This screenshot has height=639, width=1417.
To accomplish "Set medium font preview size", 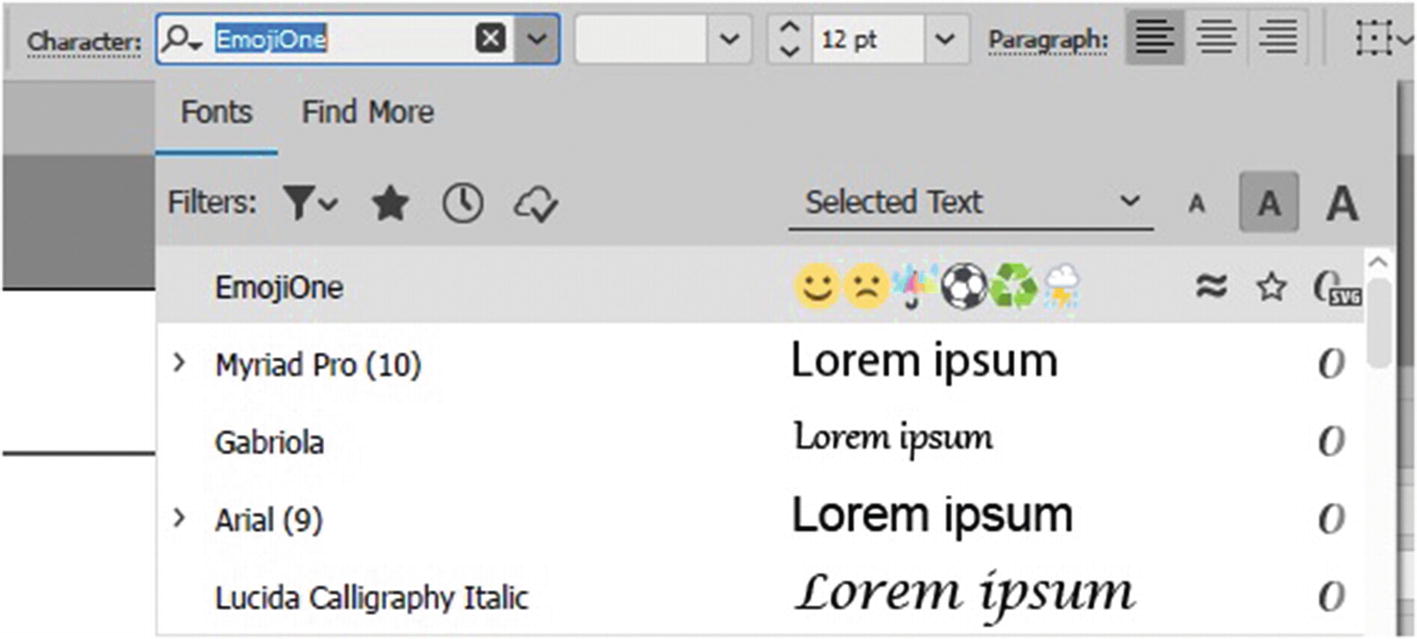I will coord(1269,203).
